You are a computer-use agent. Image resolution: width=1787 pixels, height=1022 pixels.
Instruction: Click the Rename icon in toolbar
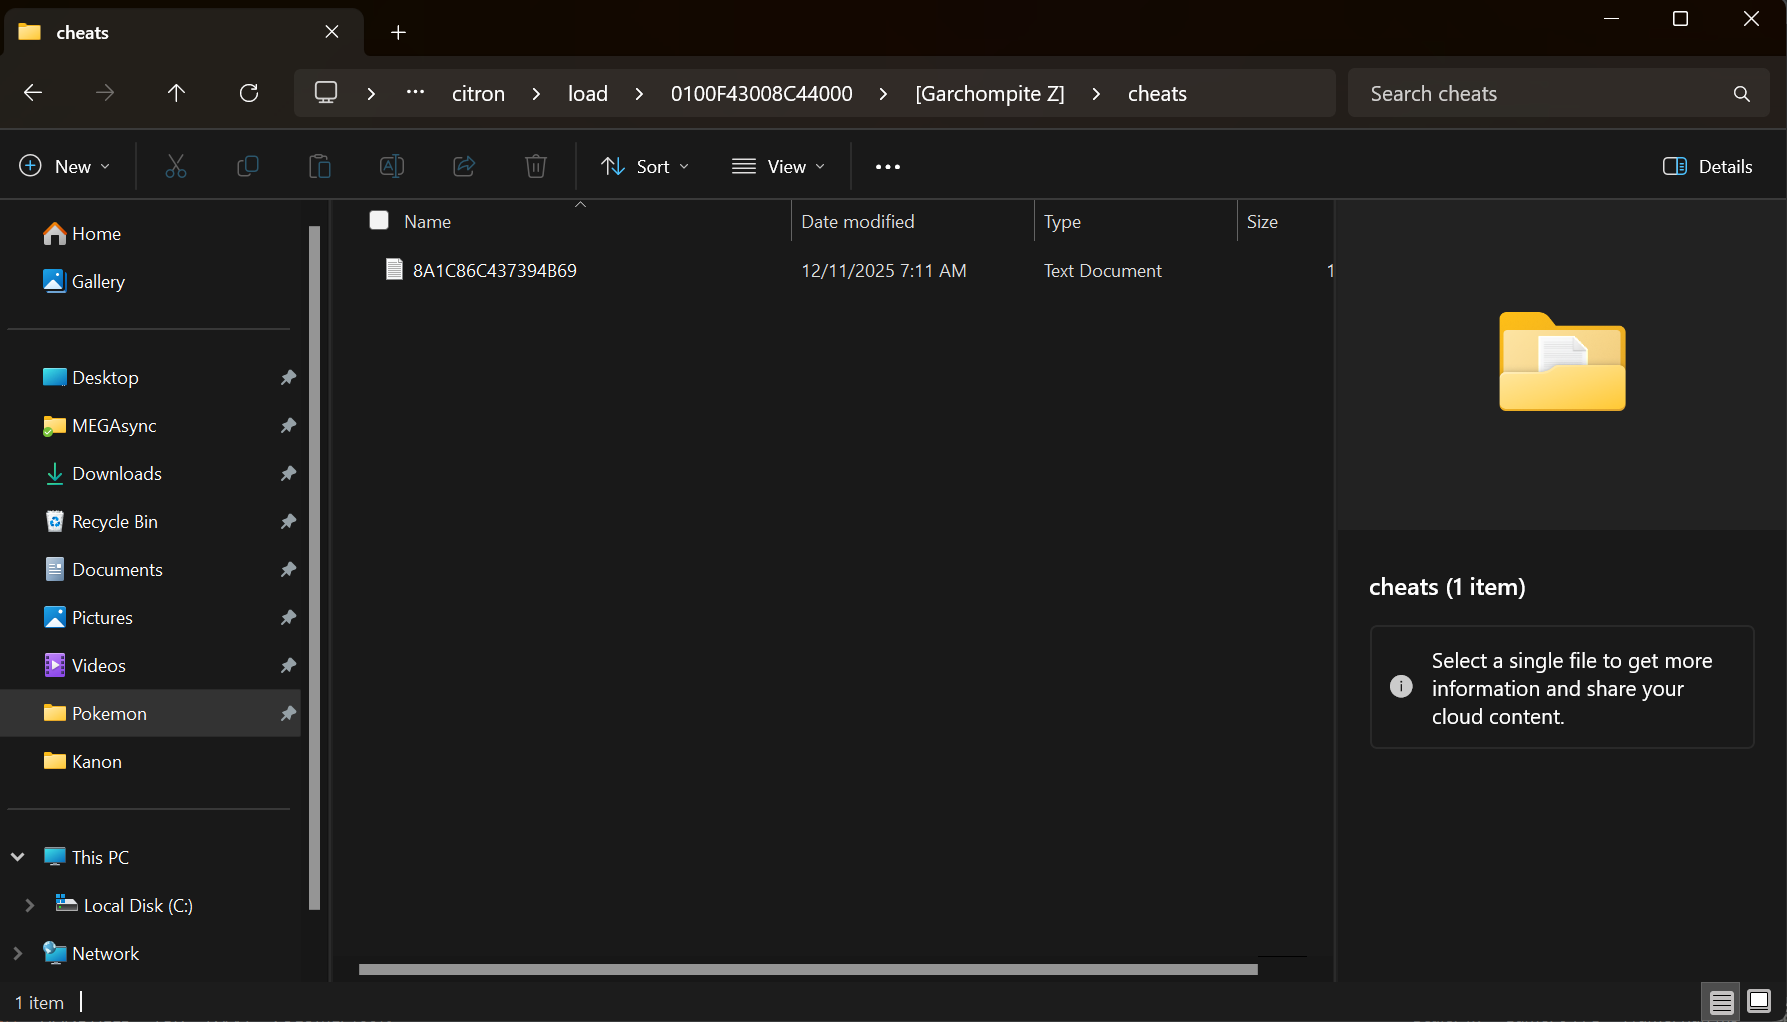392,166
